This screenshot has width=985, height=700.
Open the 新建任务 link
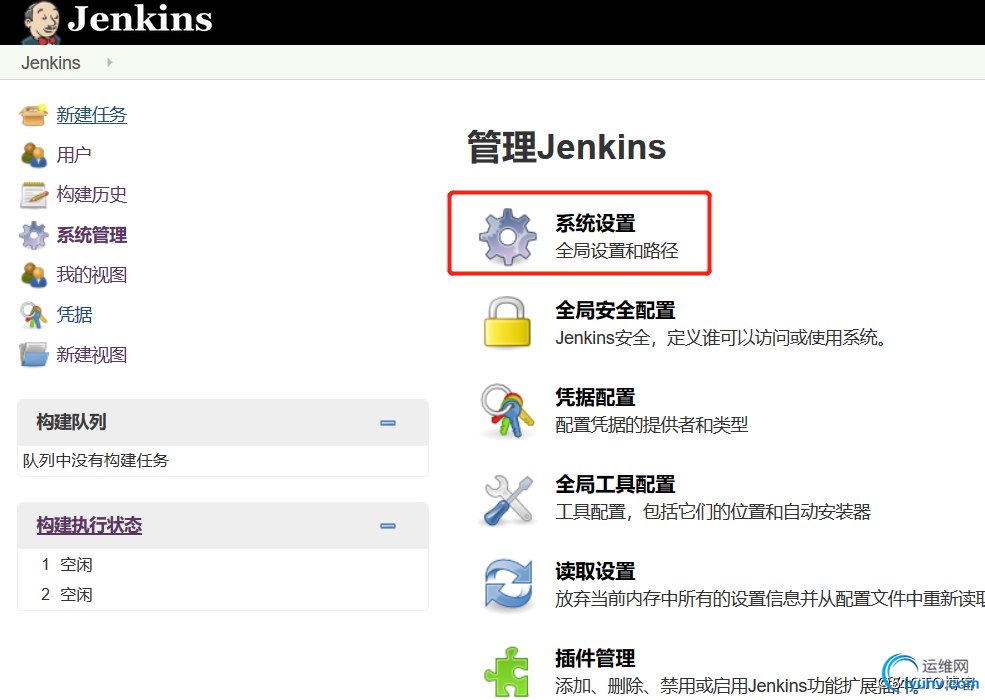coord(92,115)
